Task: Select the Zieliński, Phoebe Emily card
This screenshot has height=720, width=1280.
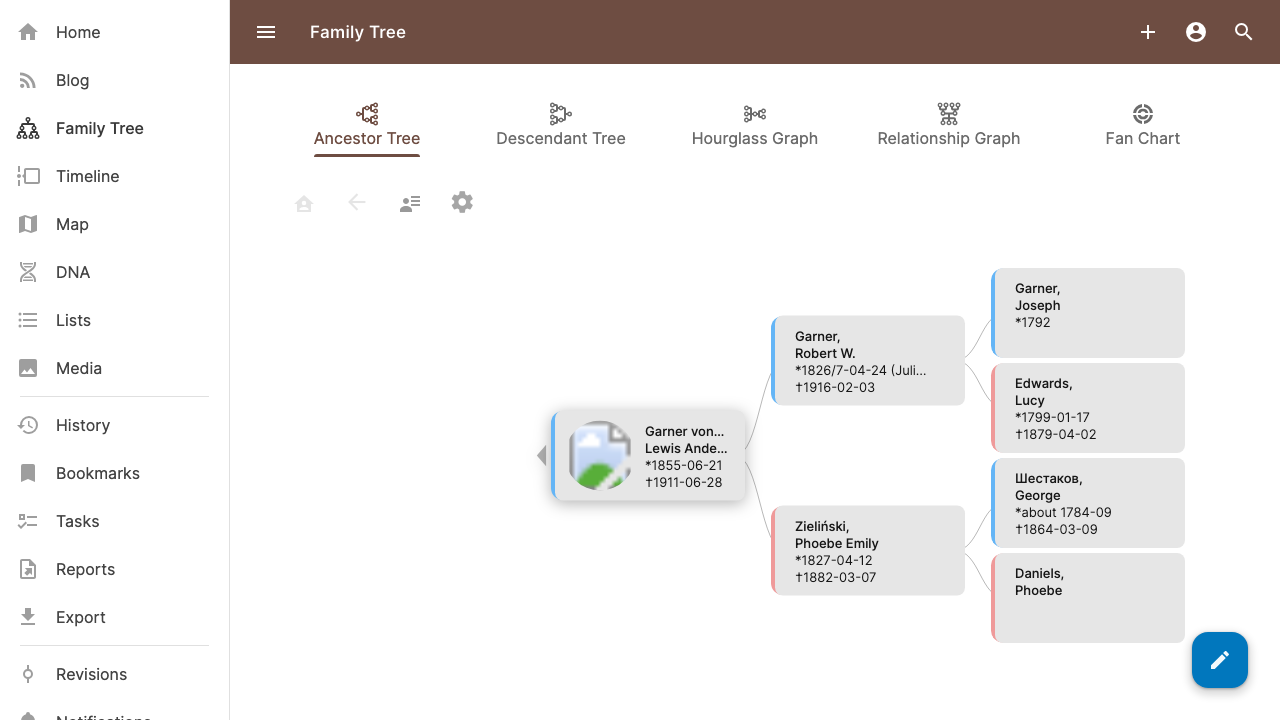Action: coord(868,551)
